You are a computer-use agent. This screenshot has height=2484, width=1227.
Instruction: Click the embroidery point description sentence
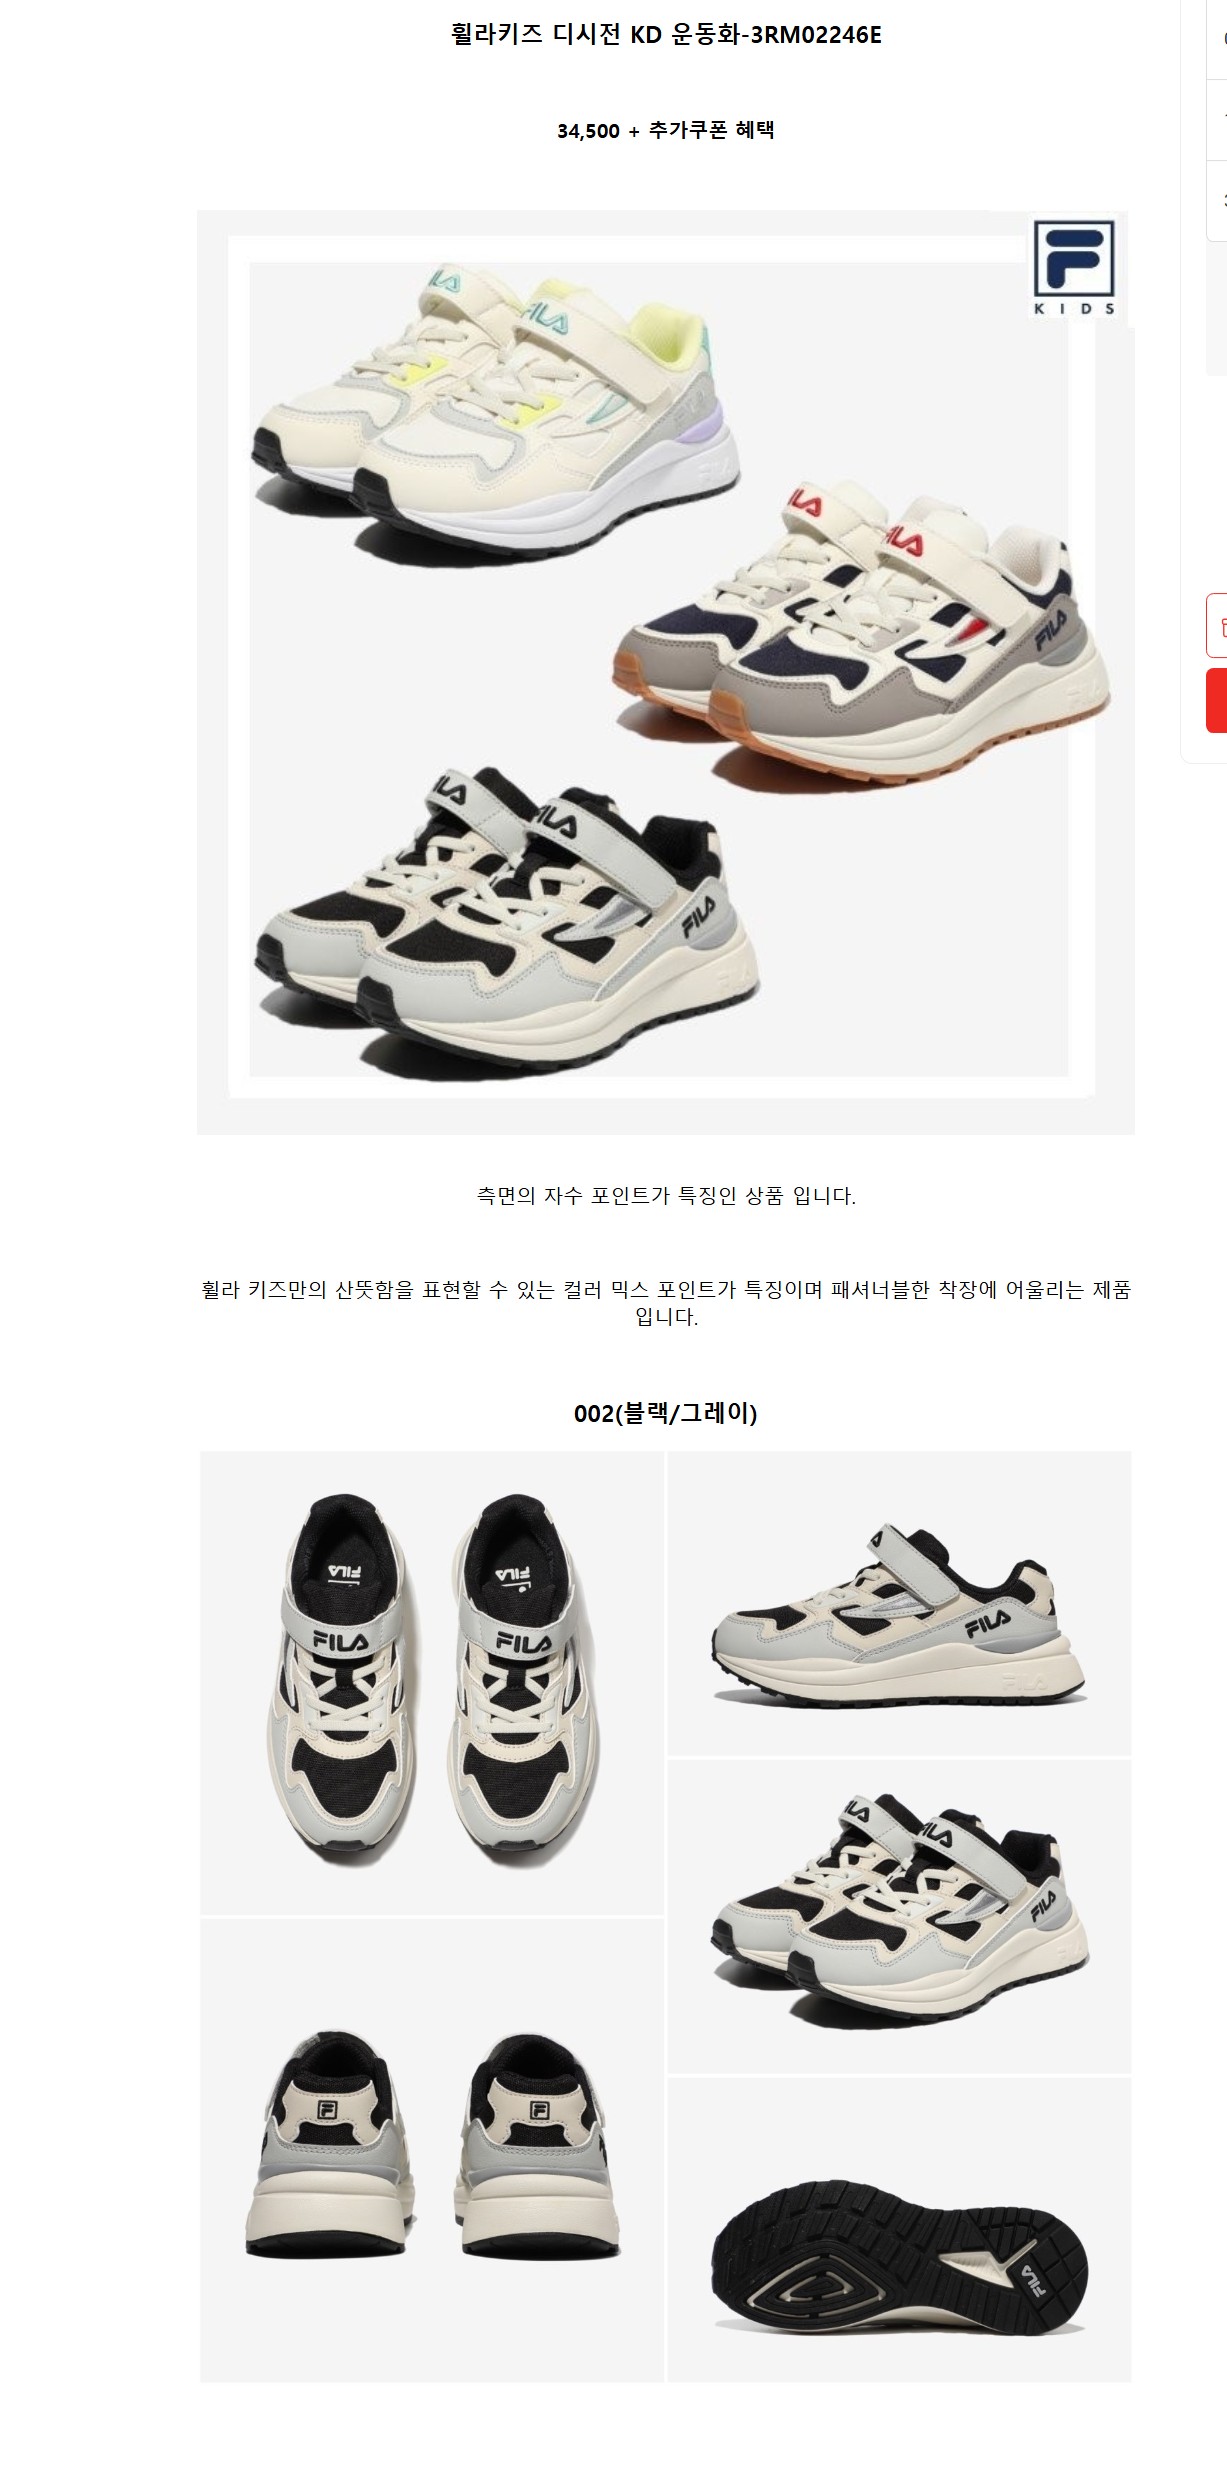(x=666, y=1195)
